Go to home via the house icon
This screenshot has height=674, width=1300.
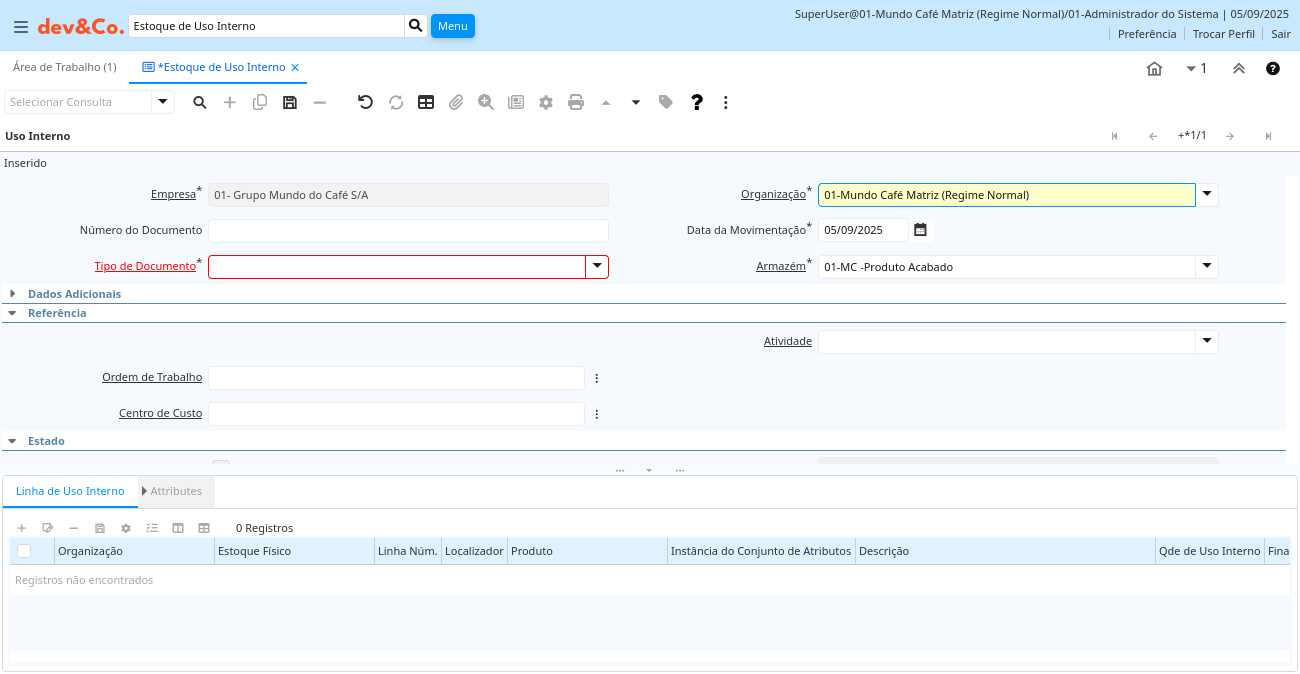coord(1154,69)
